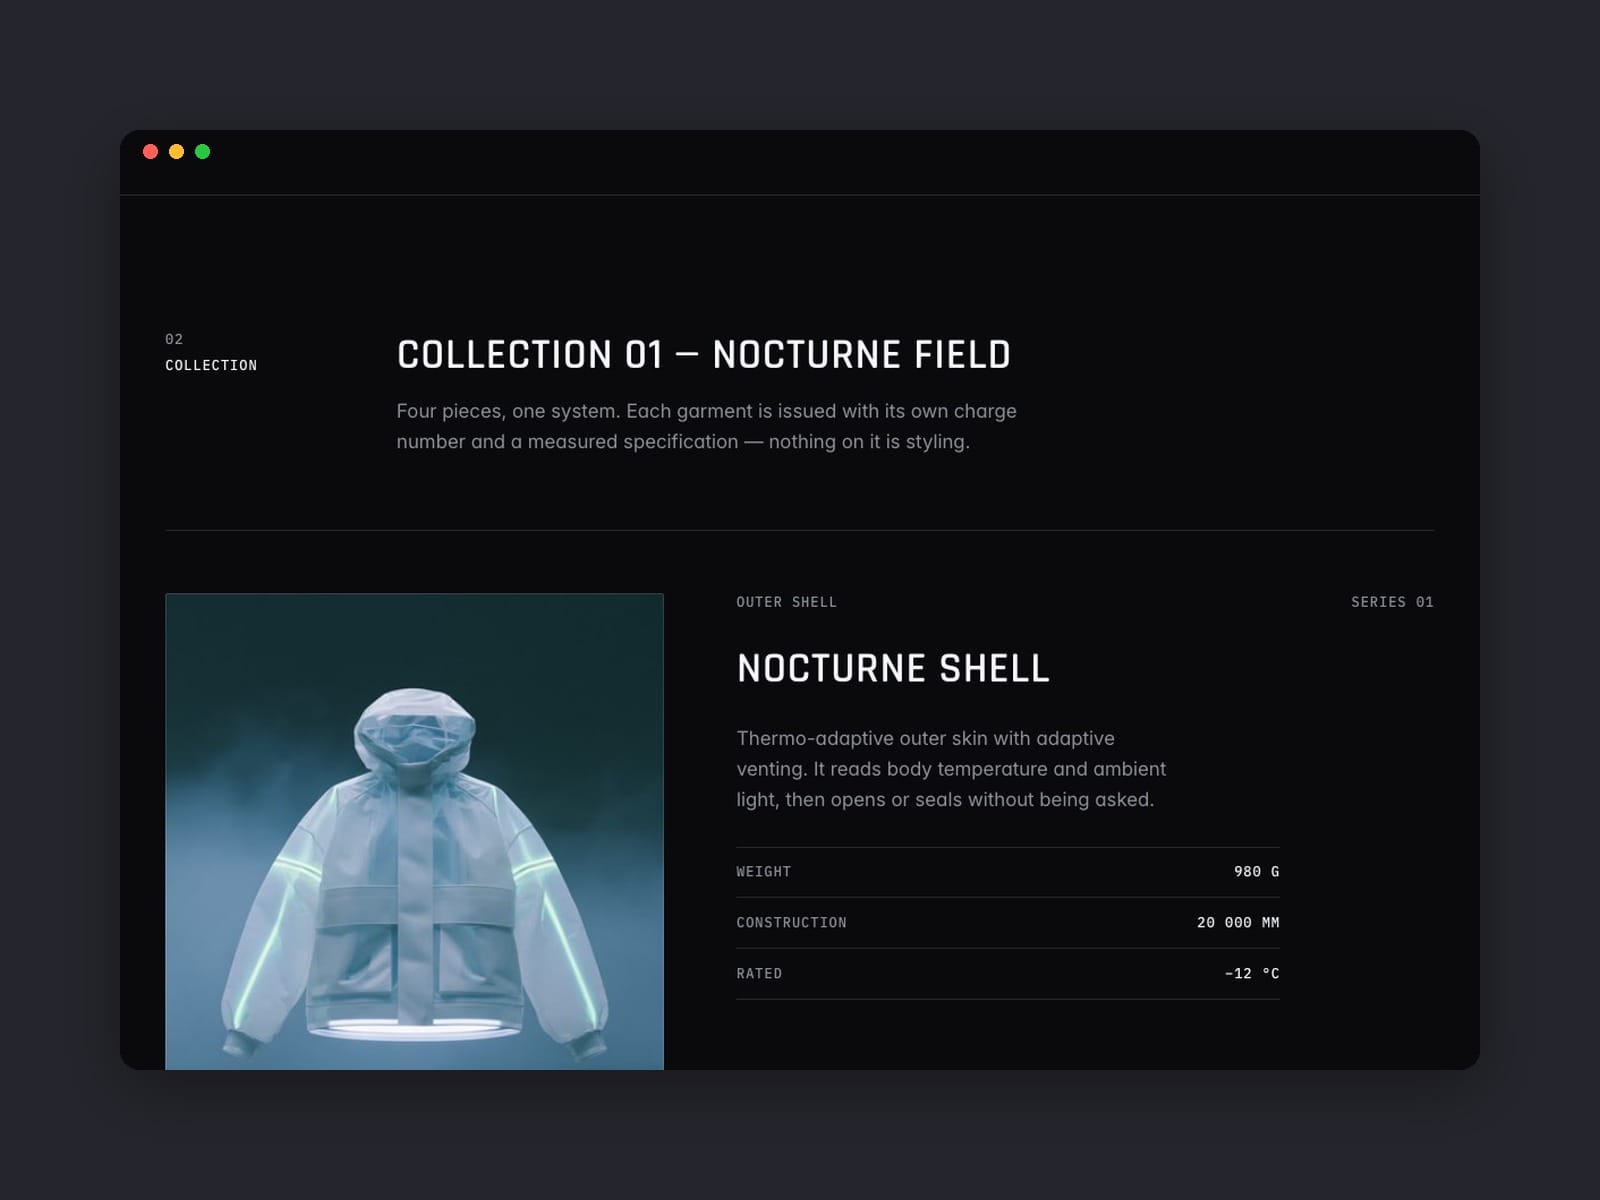Select the Collection 01 — Nocturne Field heading
The height and width of the screenshot is (1200, 1600).
click(703, 355)
